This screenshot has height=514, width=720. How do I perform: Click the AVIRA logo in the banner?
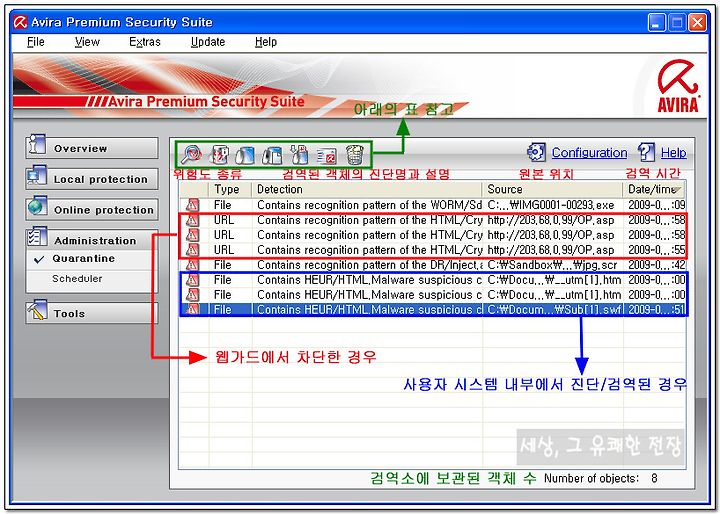[x=678, y=86]
